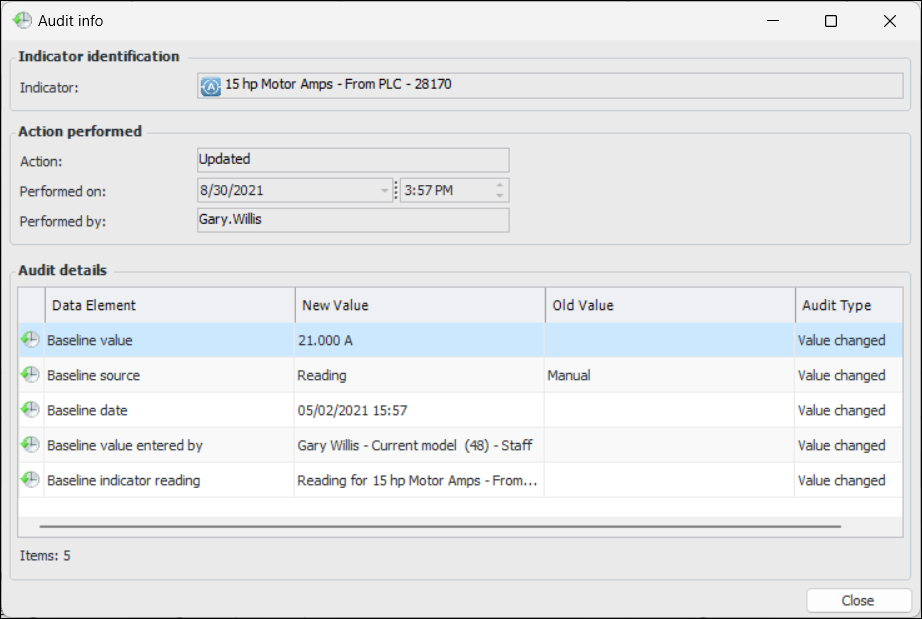
Task: Click the Audit info window title icon
Action: tap(22, 20)
